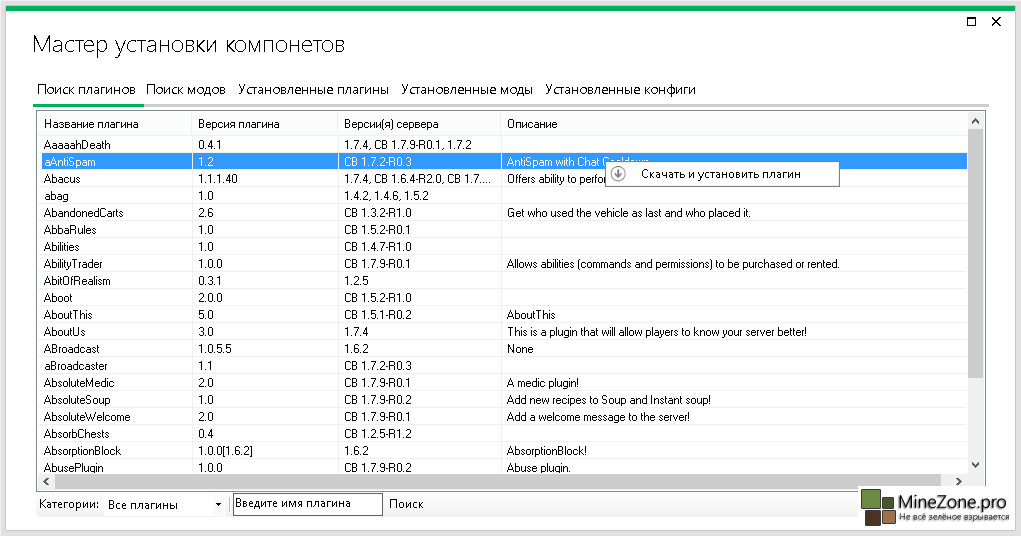The height and width of the screenshot is (536, 1021).
Task: Click the 'Версия(я) сервера' column header
Action: pos(391,124)
